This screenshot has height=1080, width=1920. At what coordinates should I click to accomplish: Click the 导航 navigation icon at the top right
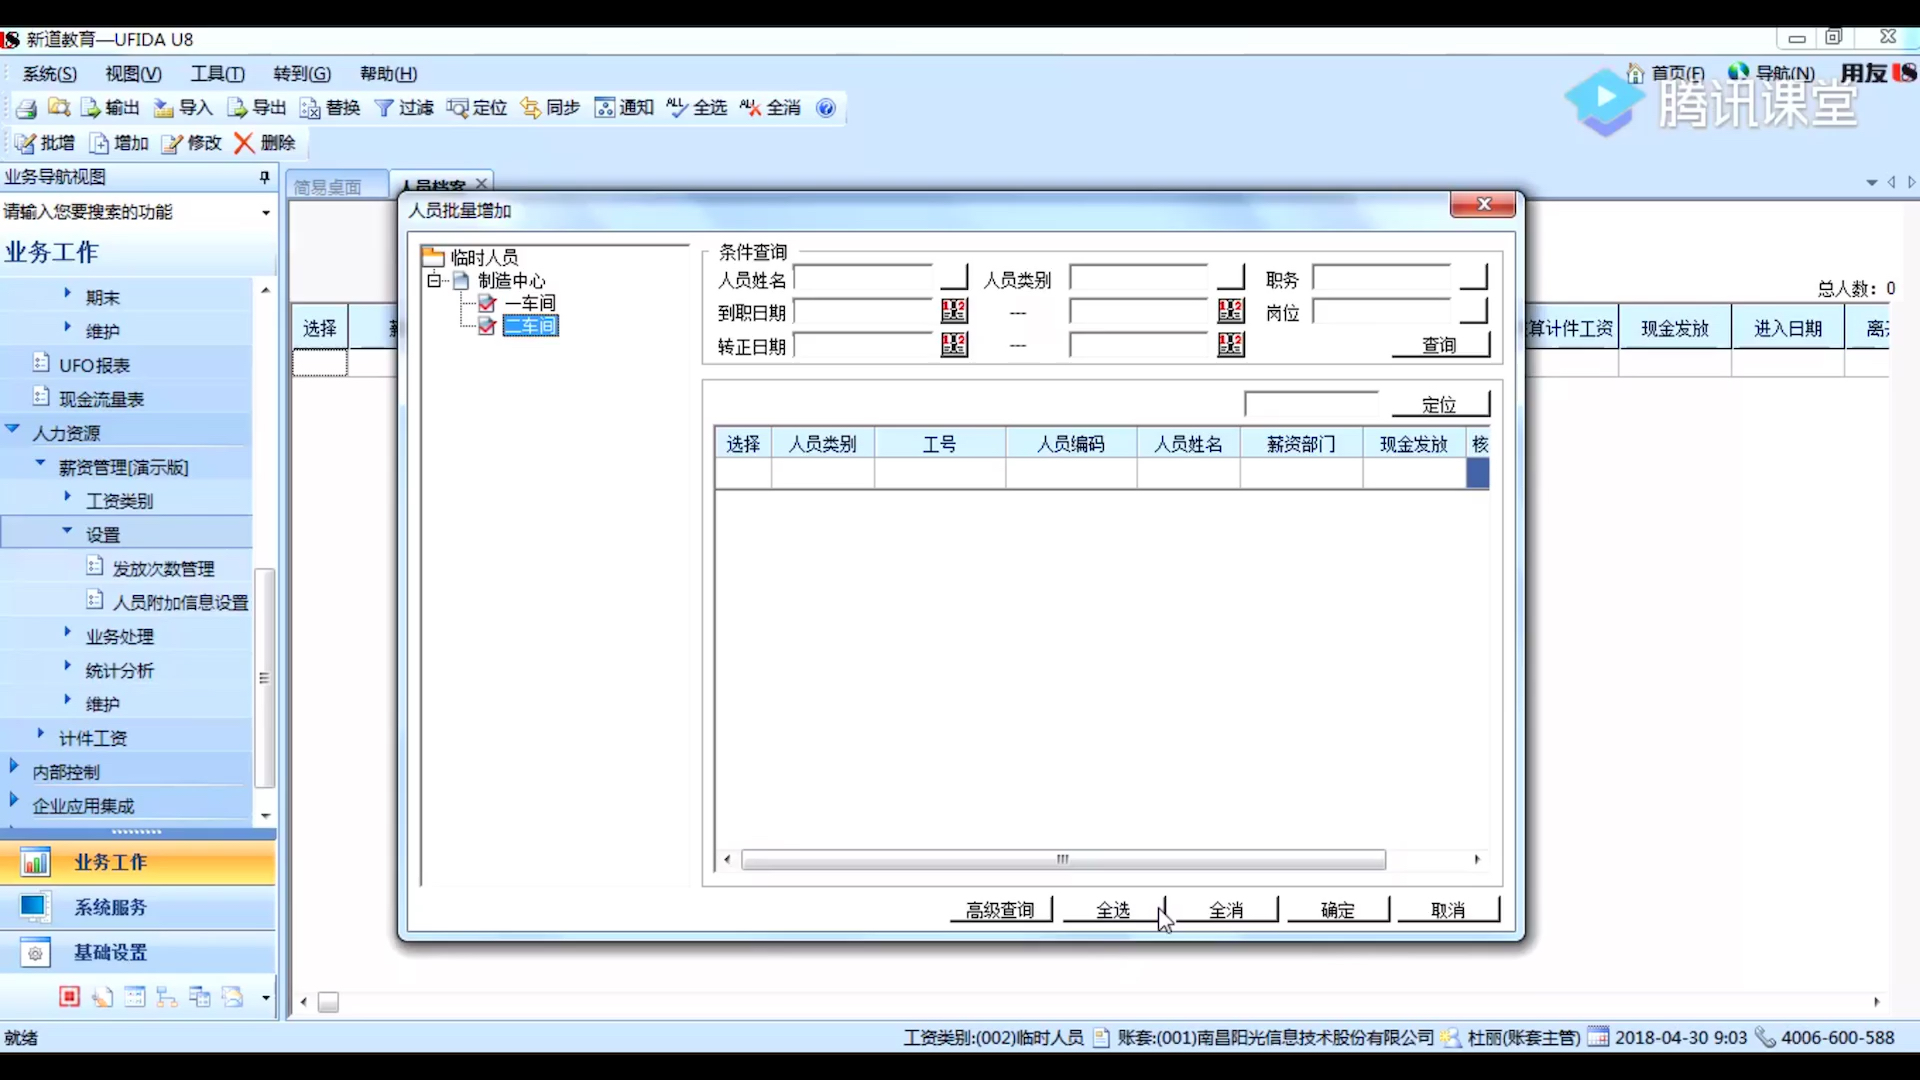point(1738,72)
